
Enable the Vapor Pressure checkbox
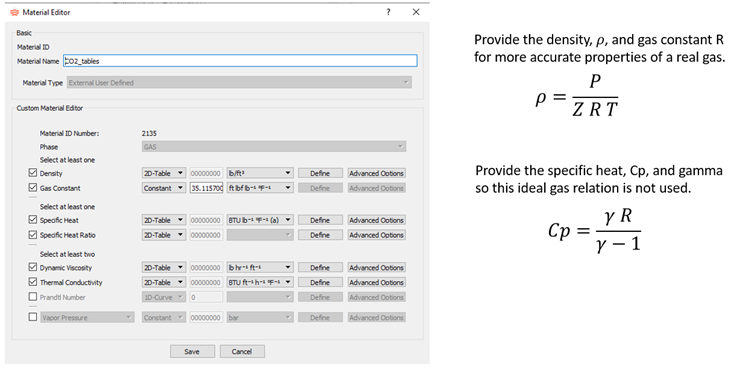click(x=33, y=317)
